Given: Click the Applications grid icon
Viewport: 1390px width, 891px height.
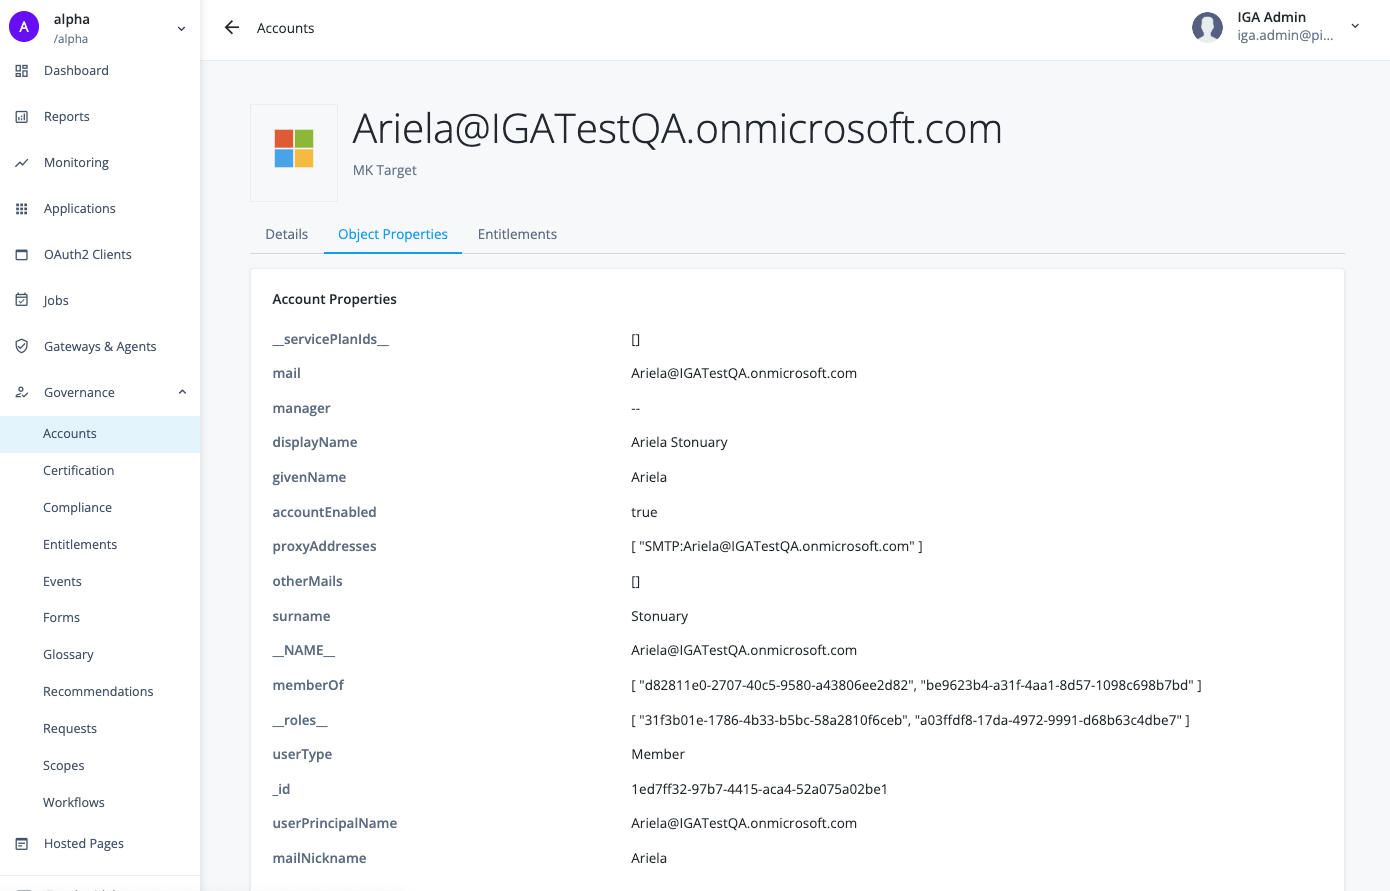Looking at the screenshot, I should coord(21,208).
